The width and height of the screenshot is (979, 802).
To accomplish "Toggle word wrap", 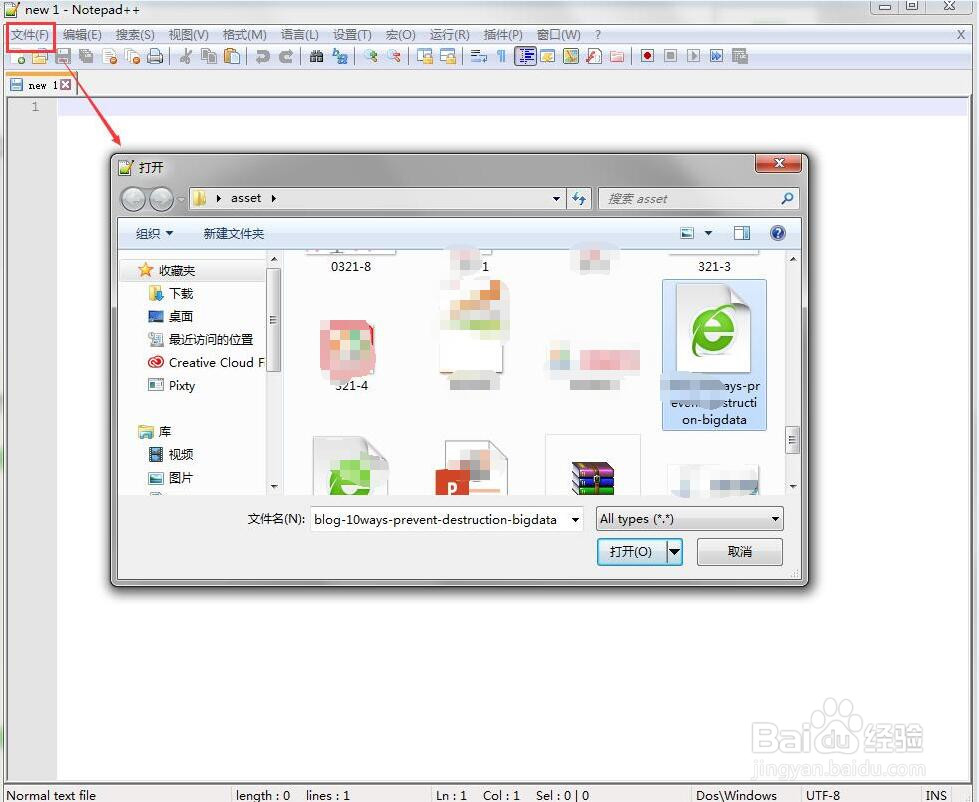I will (x=477, y=56).
